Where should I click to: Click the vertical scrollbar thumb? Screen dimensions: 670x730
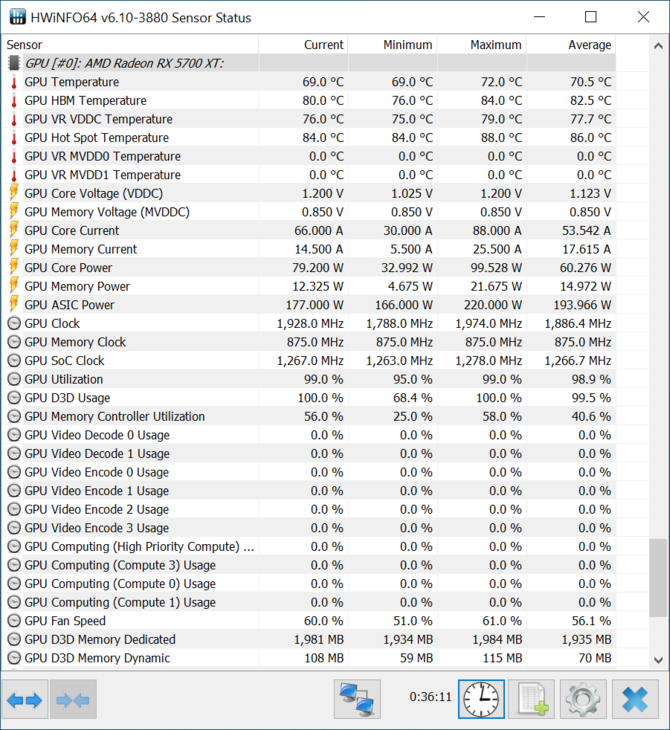click(x=658, y=578)
